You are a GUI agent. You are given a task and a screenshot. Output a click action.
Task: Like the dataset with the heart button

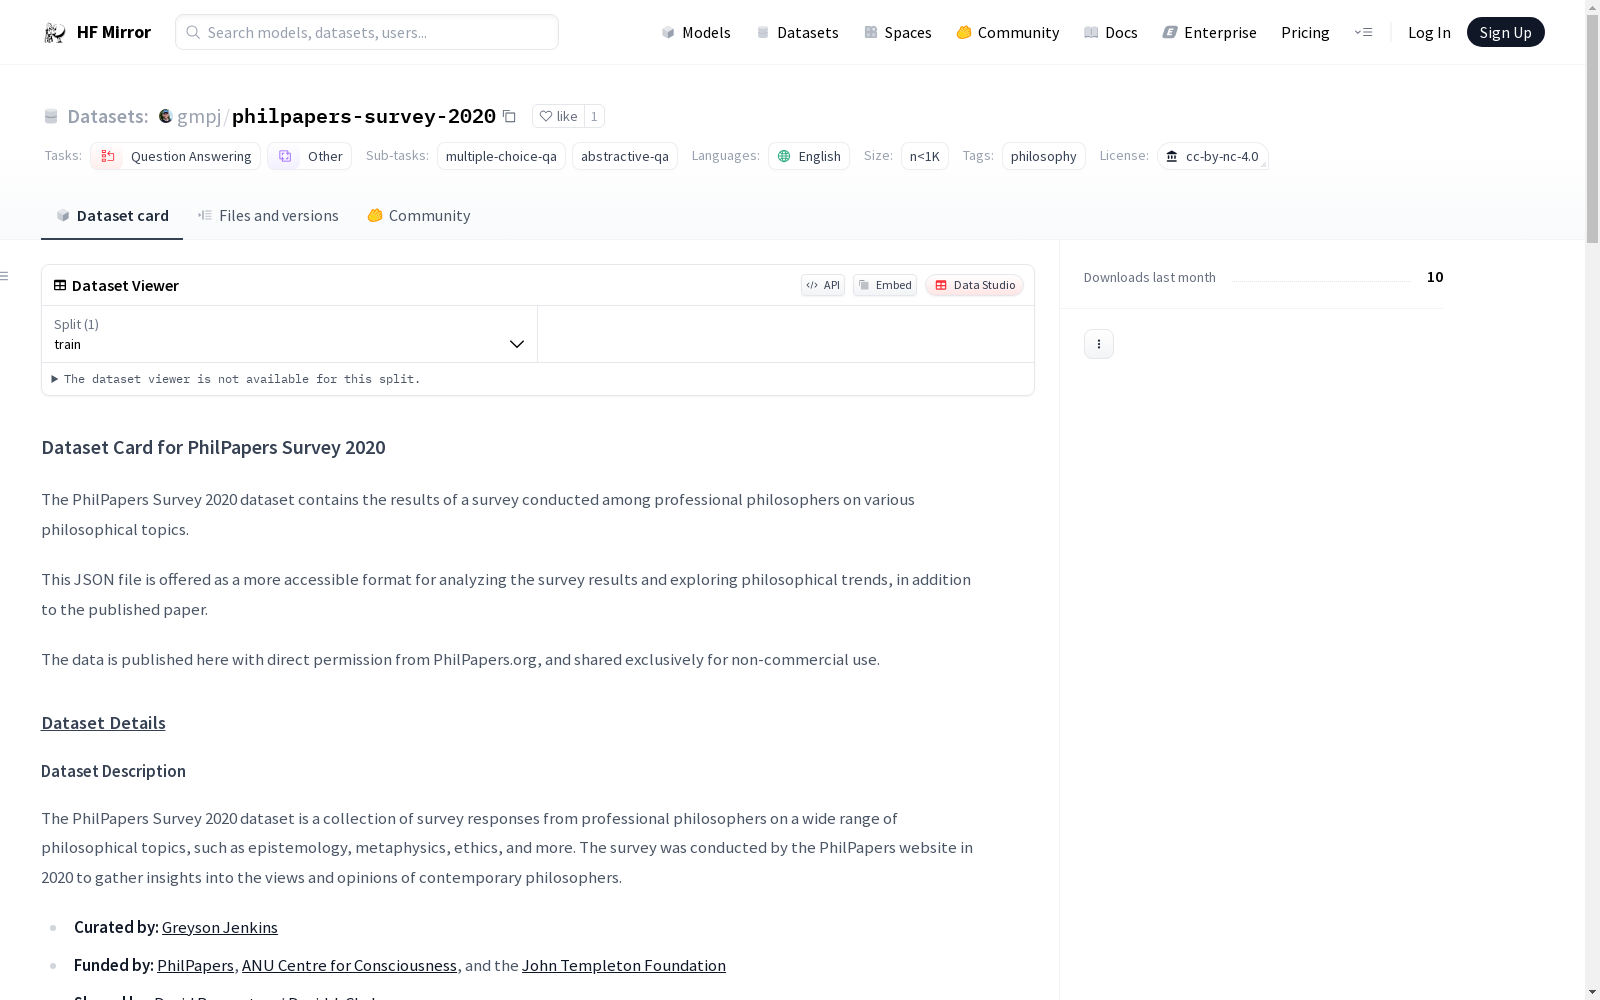coord(558,116)
